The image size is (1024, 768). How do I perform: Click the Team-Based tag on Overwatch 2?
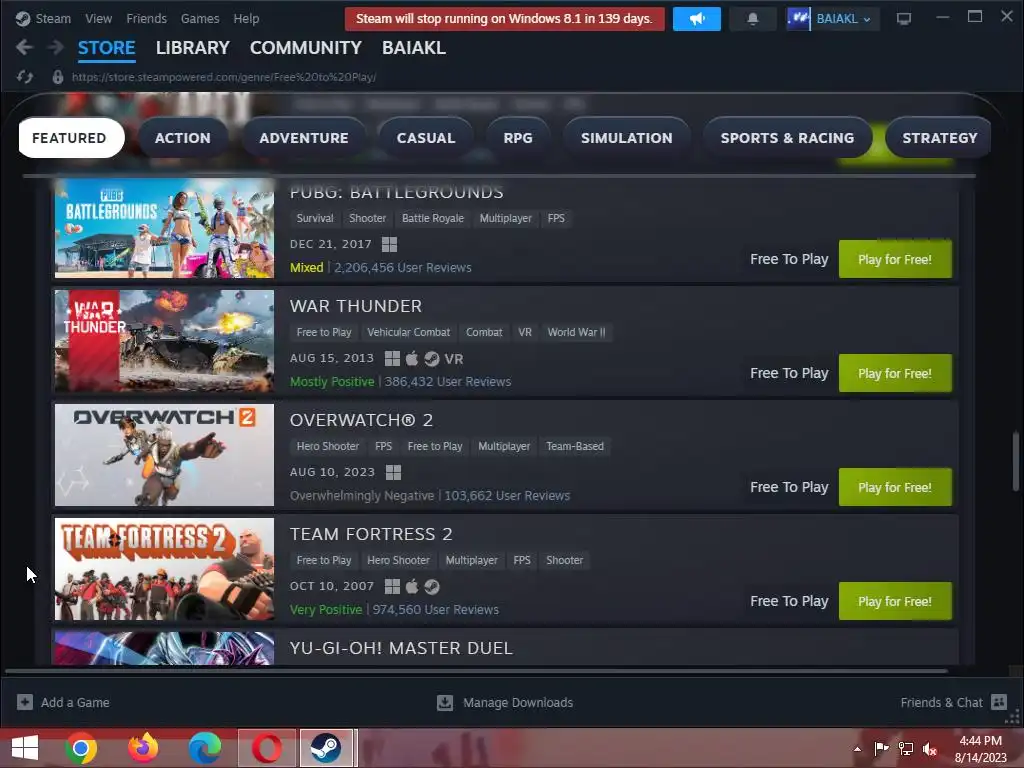(x=575, y=447)
